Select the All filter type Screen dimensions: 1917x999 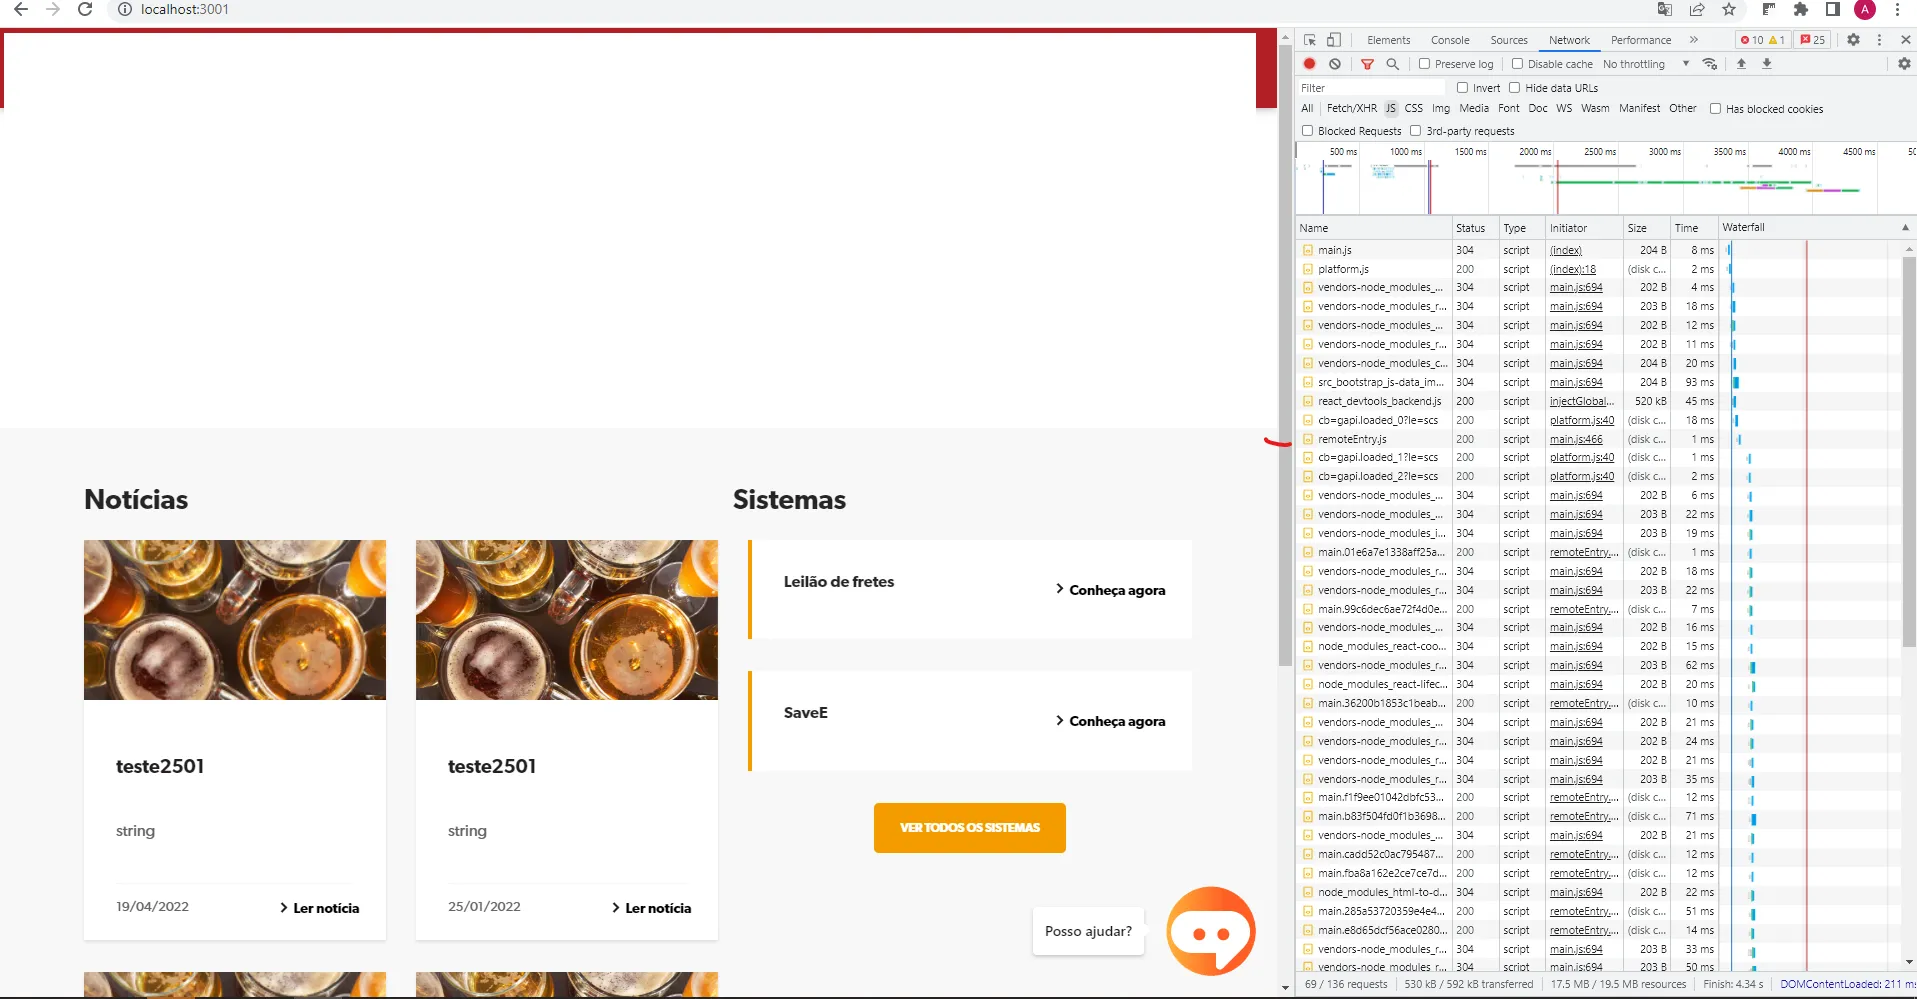click(x=1307, y=109)
